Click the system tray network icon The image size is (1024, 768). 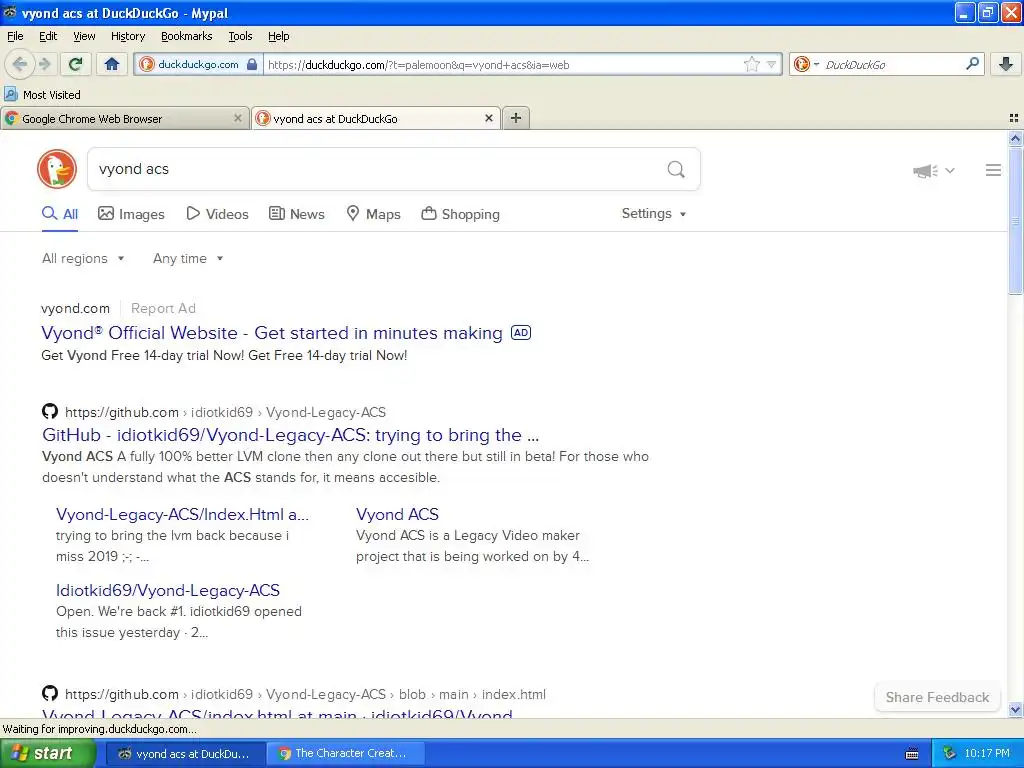click(x=949, y=754)
